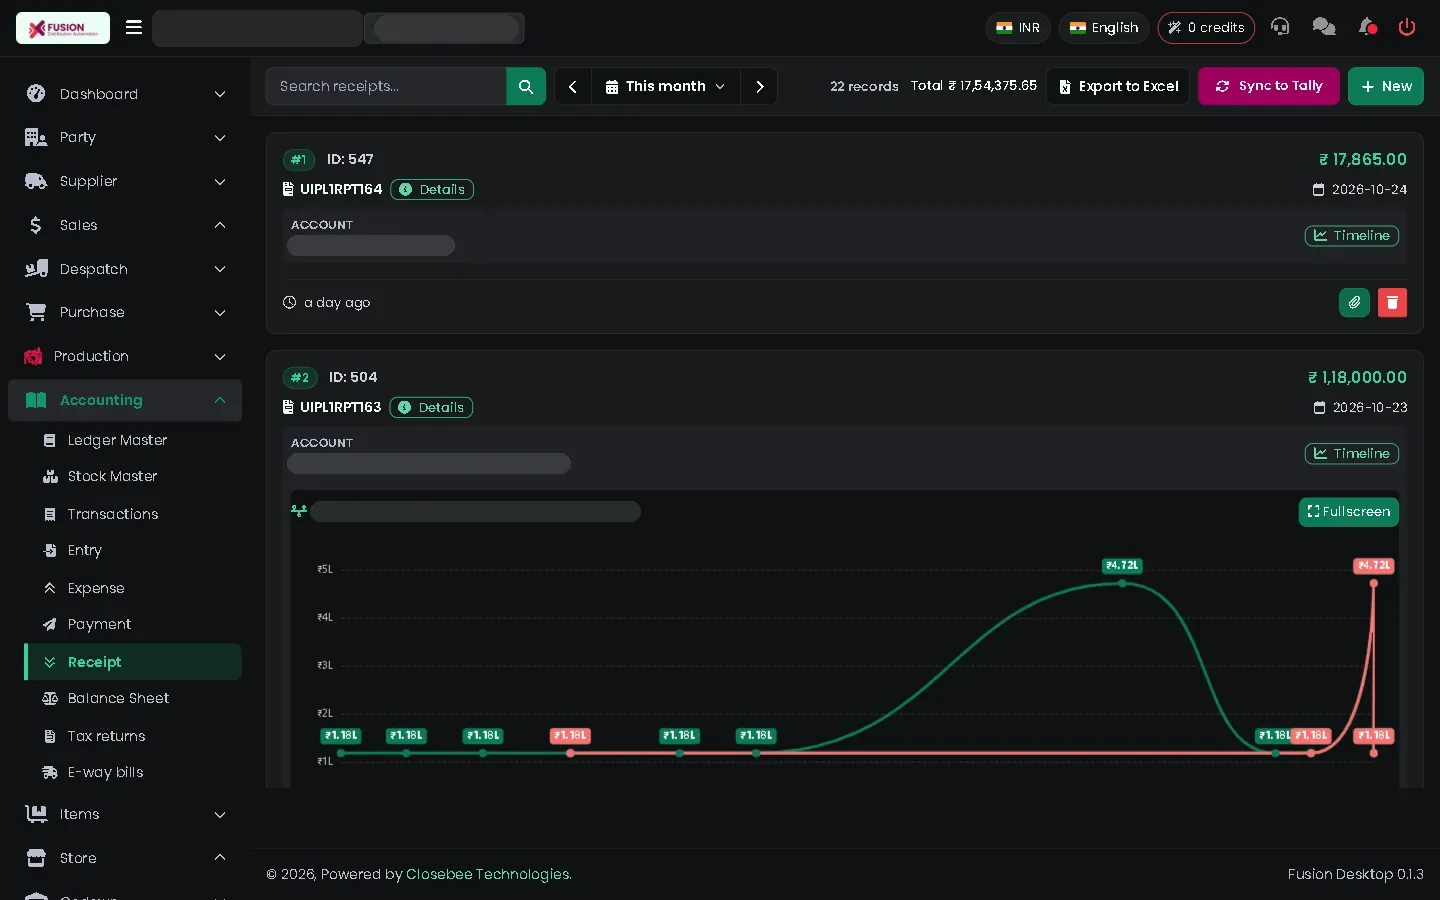Click the 0 credits badge
The height and width of the screenshot is (900, 1440).
click(x=1206, y=28)
